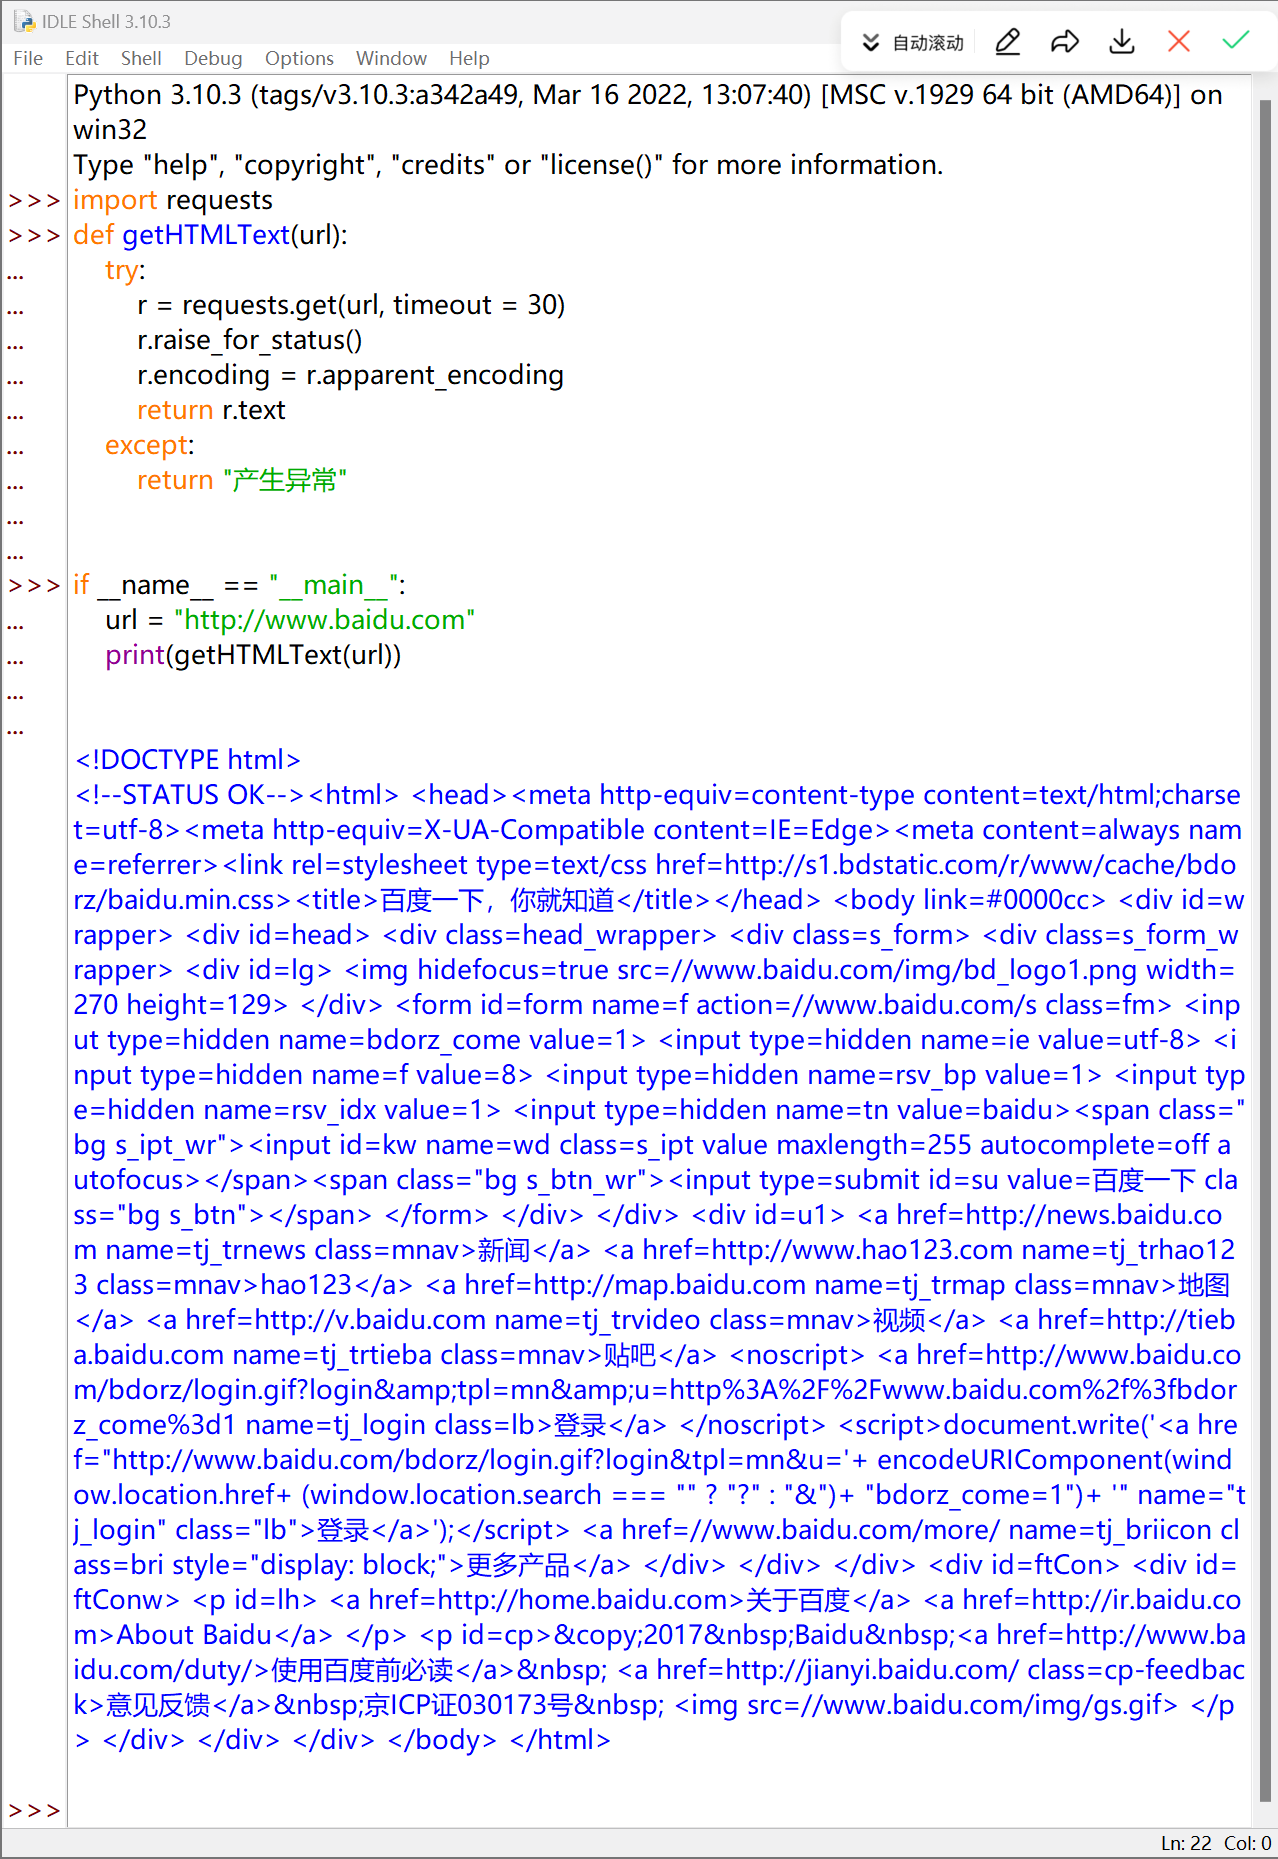Viewport: 1278px width, 1859px height.
Task: Click the red X cancel icon
Action: [1179, 41]
